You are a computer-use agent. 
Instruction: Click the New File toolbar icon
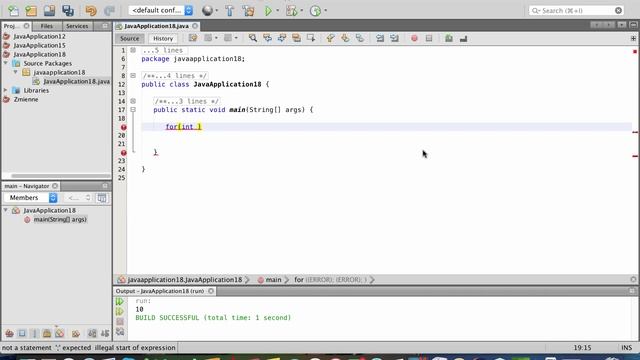(13, 11)
